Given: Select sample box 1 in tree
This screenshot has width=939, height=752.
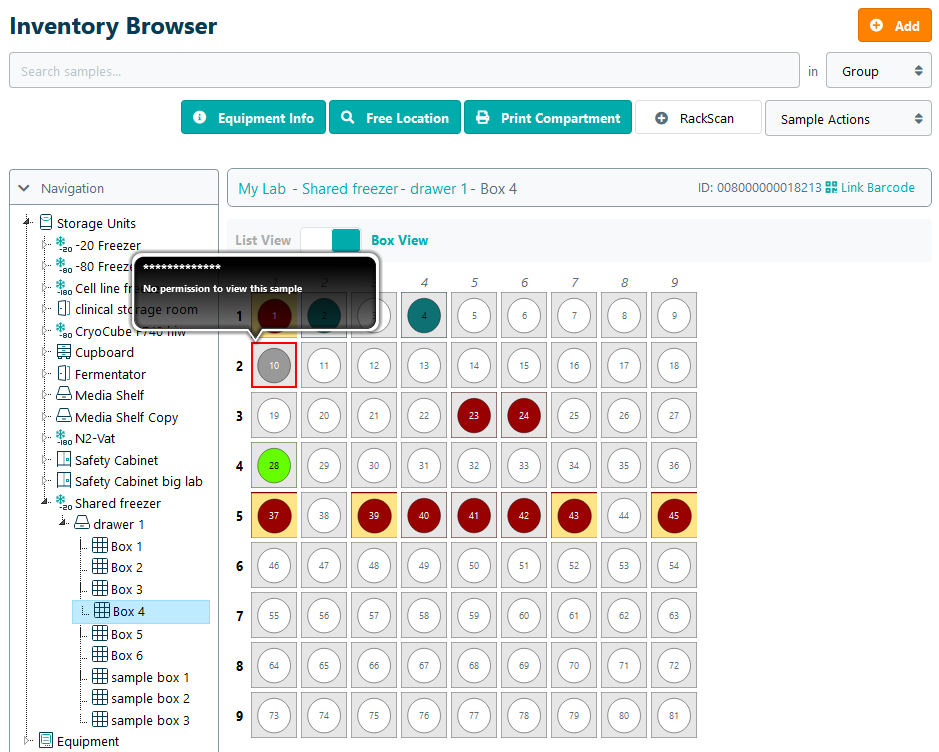Looking at the screenshot, I should (150, 677).
